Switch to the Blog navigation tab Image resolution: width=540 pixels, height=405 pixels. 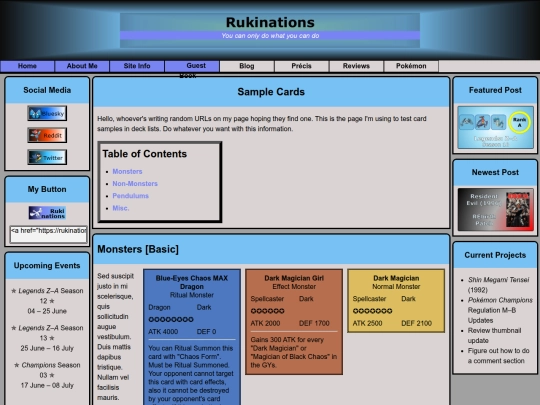(x=247, y=66)
